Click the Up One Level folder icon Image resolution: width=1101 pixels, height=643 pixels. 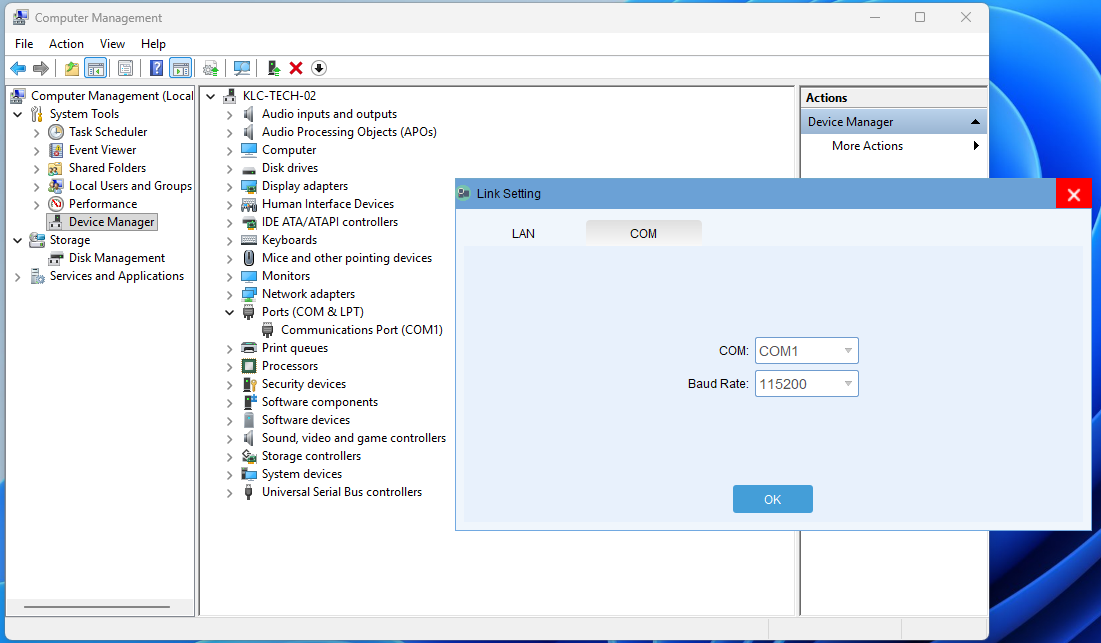pos(72,68)
